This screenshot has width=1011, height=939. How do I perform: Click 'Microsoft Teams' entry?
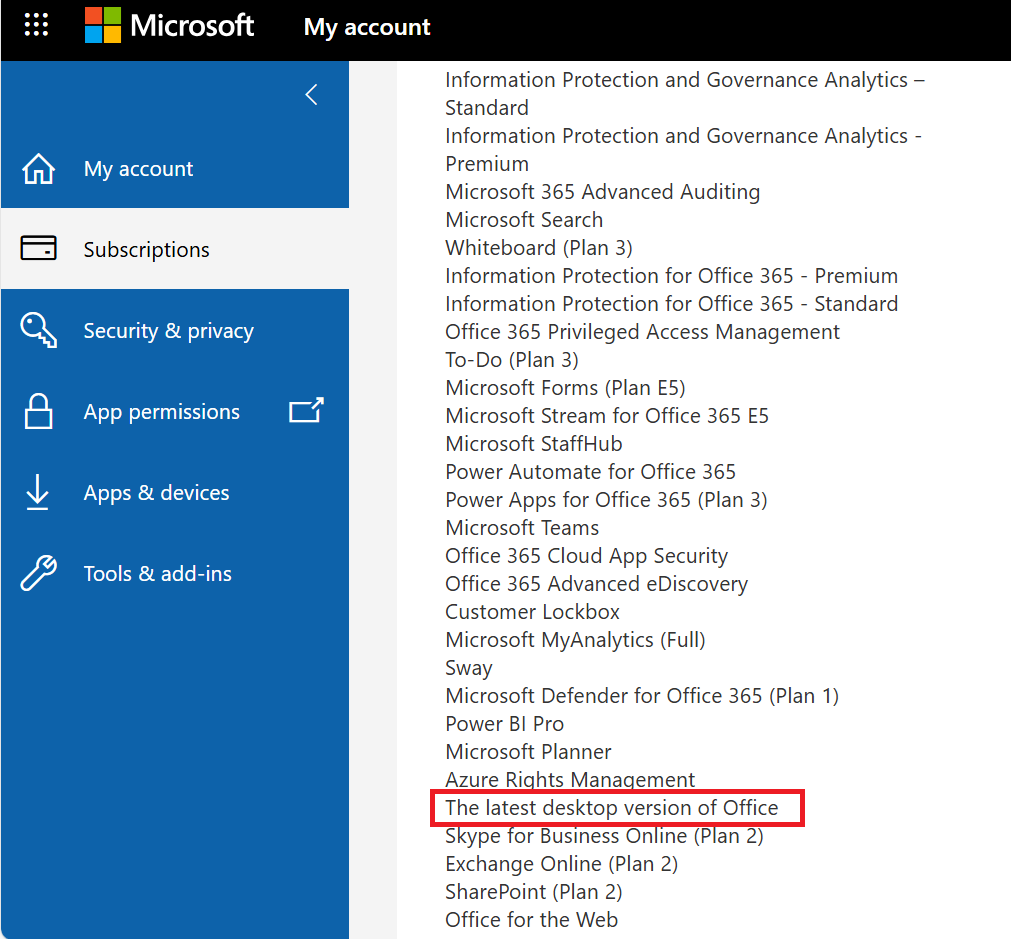522,528
